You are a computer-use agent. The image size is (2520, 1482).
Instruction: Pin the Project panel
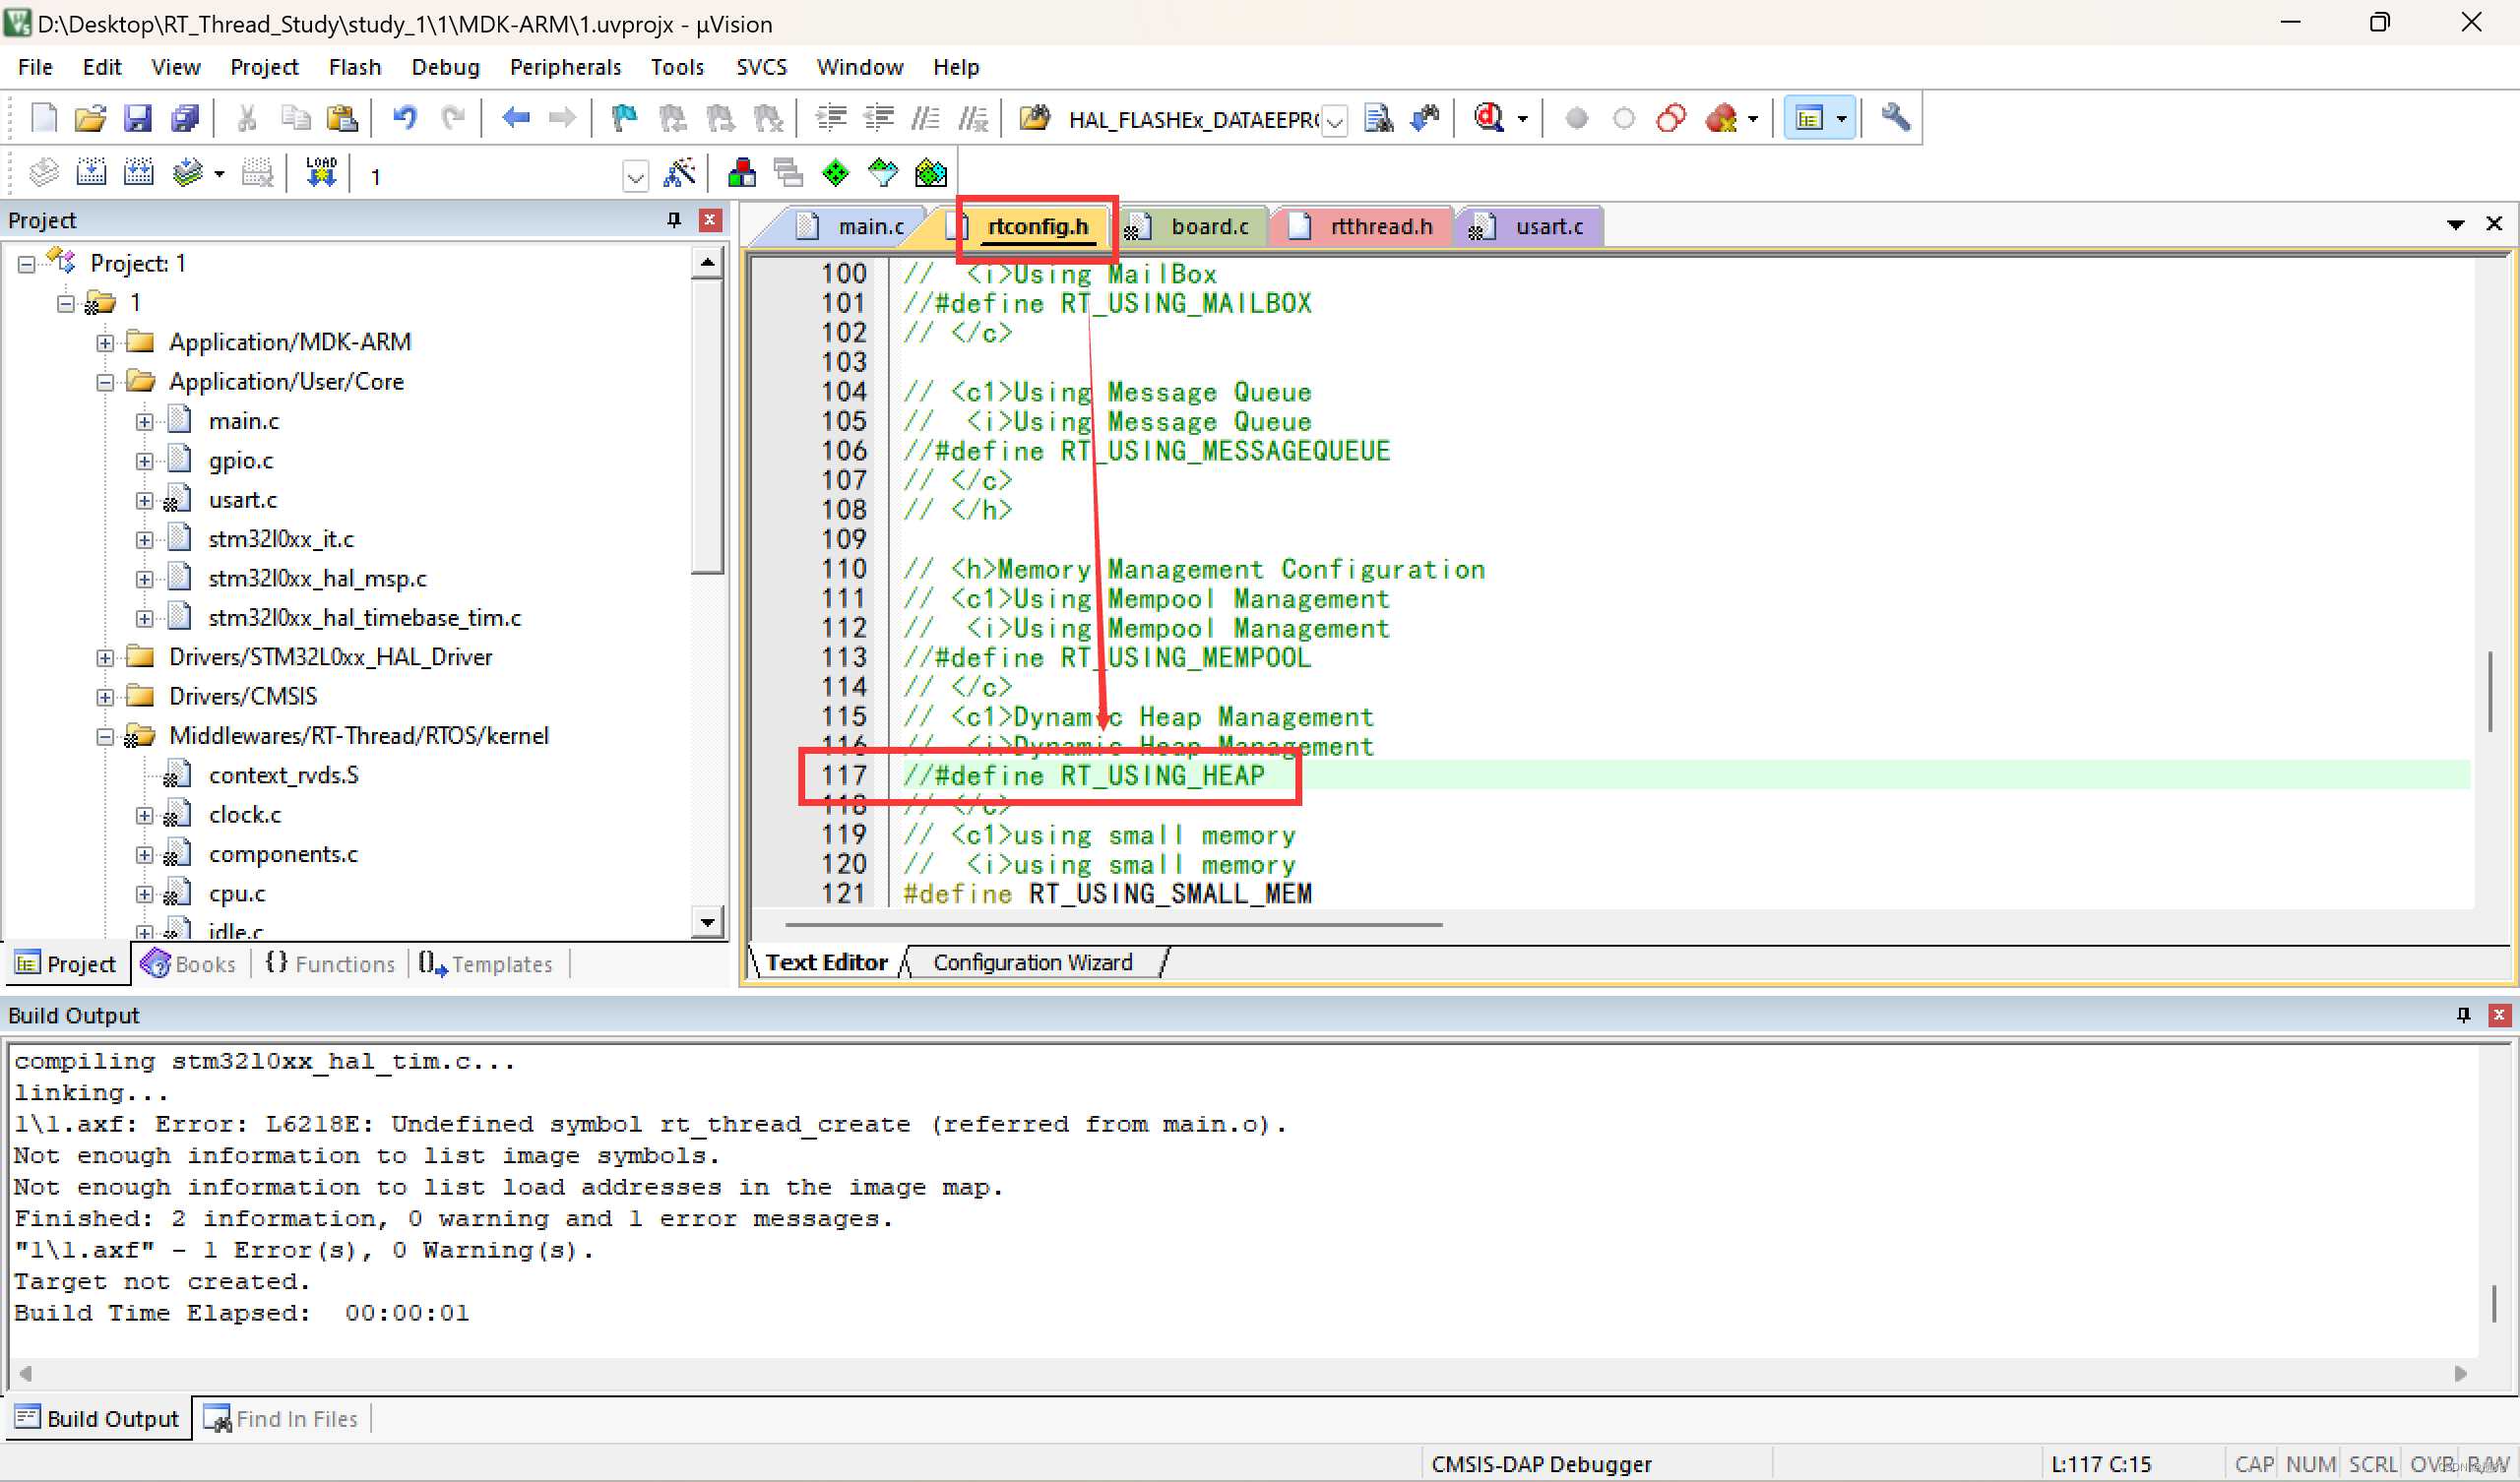tap(673, 220)
